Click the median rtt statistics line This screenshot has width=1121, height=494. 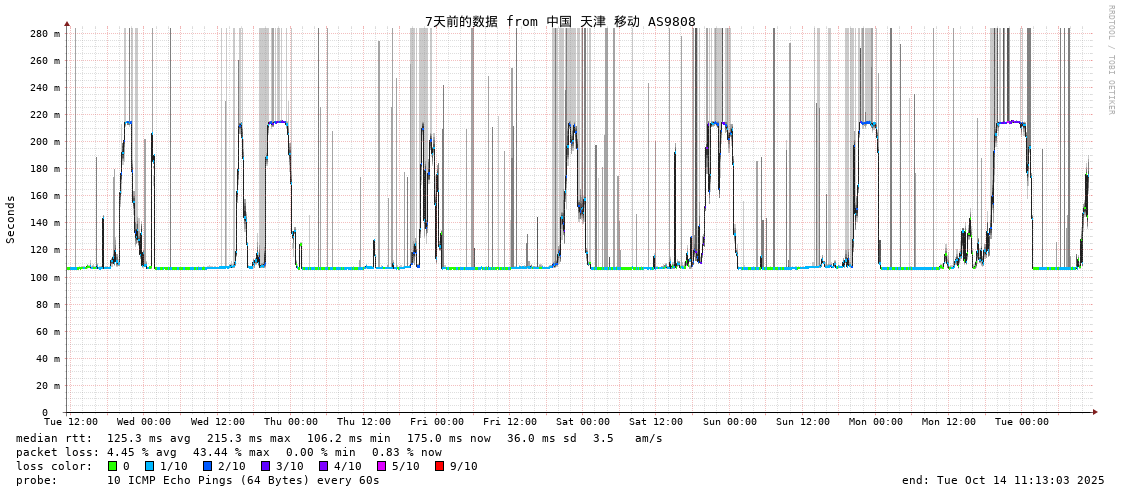(339, 438)
